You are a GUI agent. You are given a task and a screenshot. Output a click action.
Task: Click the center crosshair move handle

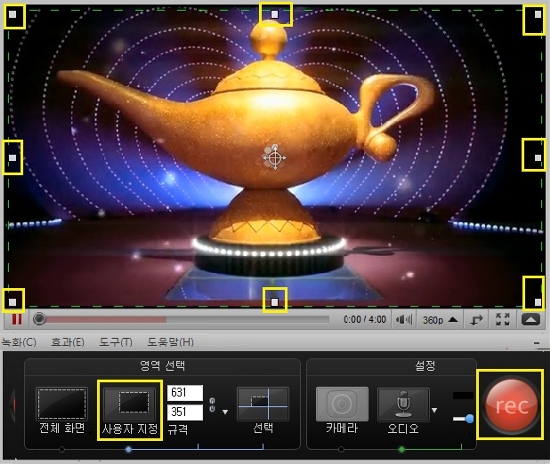coord(274,157)
